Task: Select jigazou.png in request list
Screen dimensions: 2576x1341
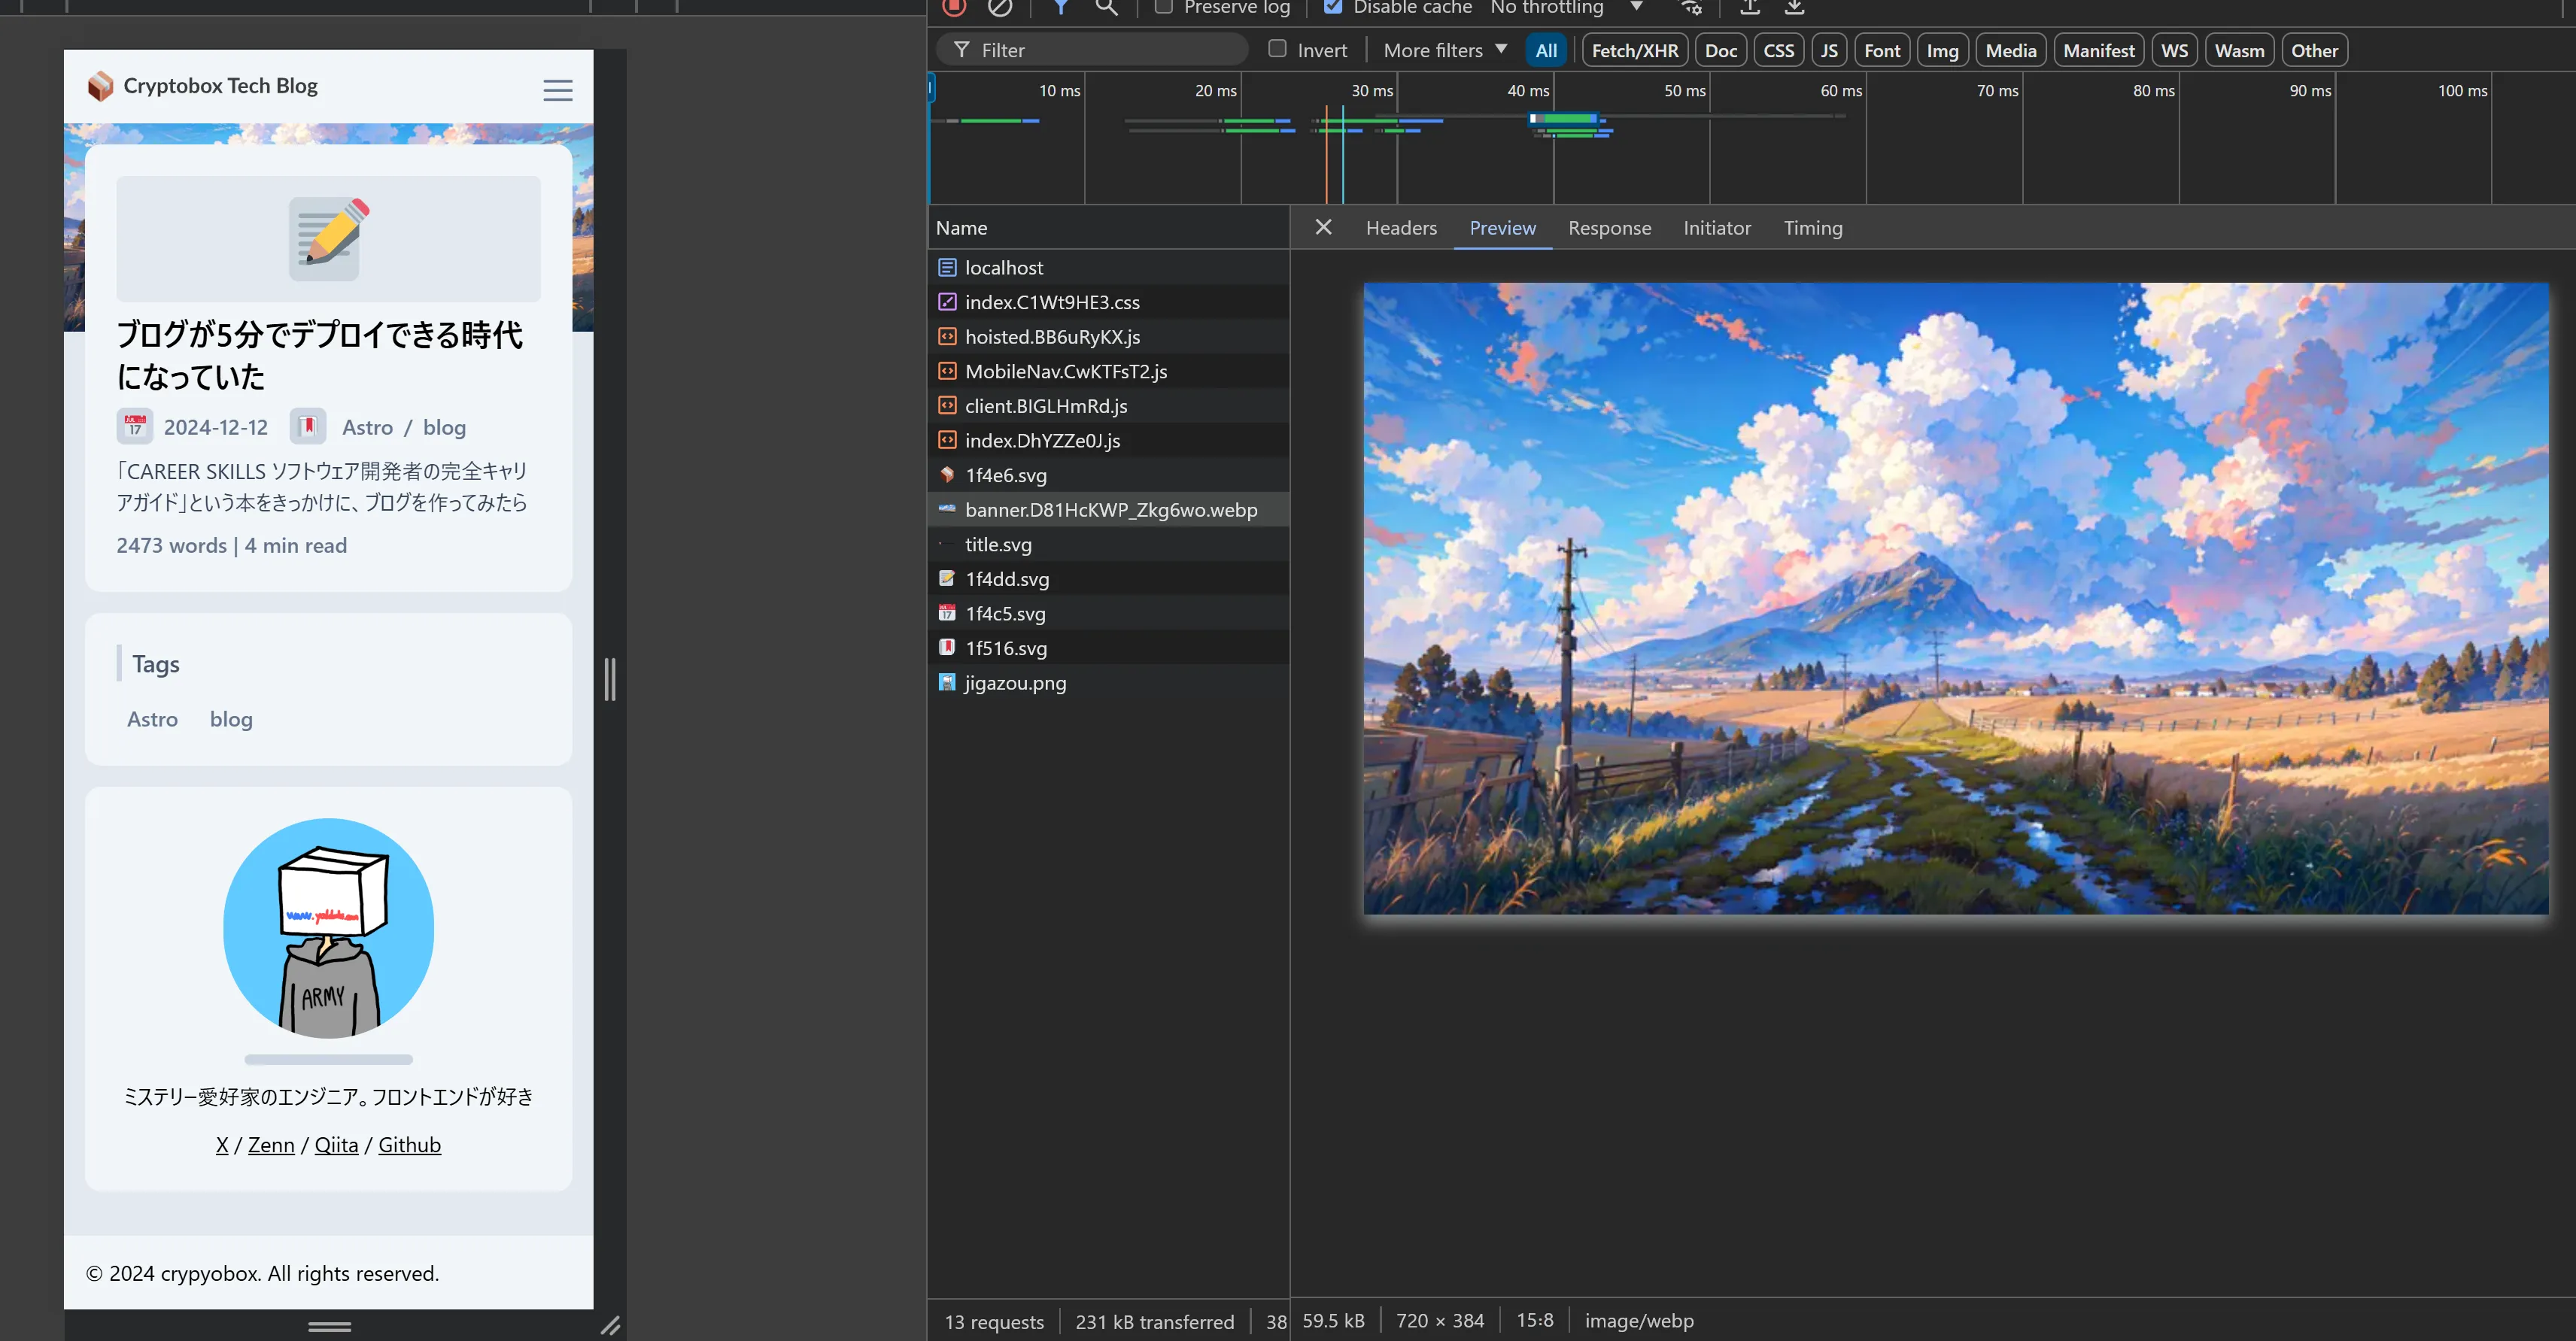Action: point(1015,683)
